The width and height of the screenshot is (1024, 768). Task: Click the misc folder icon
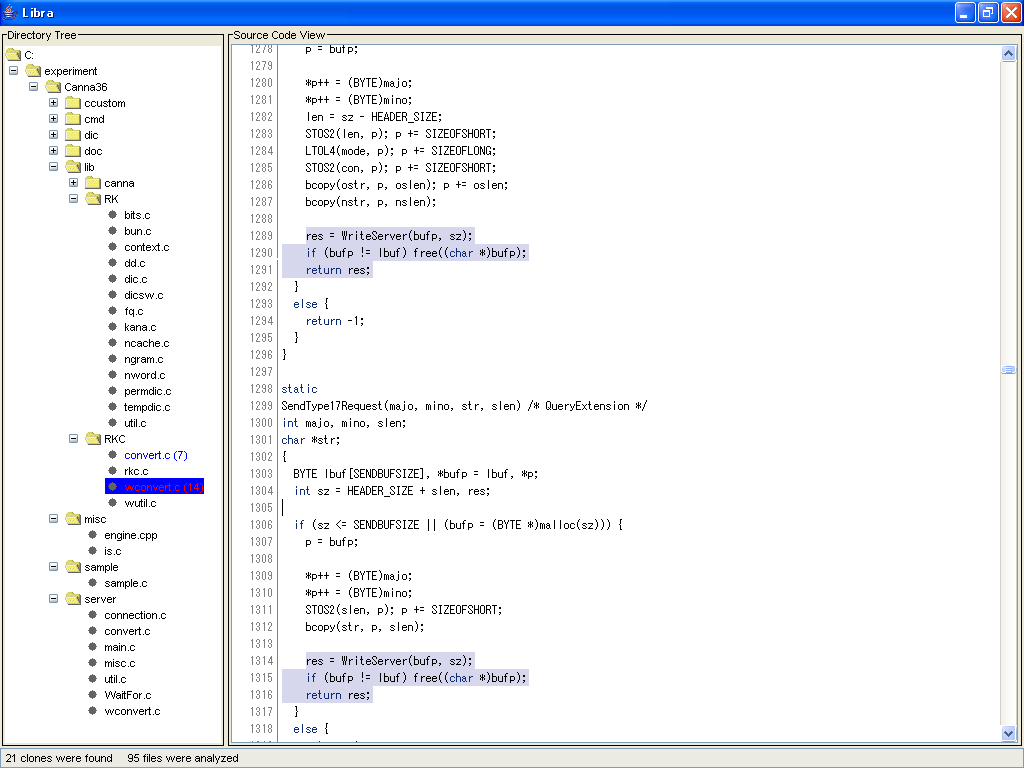tap(72, 519)
